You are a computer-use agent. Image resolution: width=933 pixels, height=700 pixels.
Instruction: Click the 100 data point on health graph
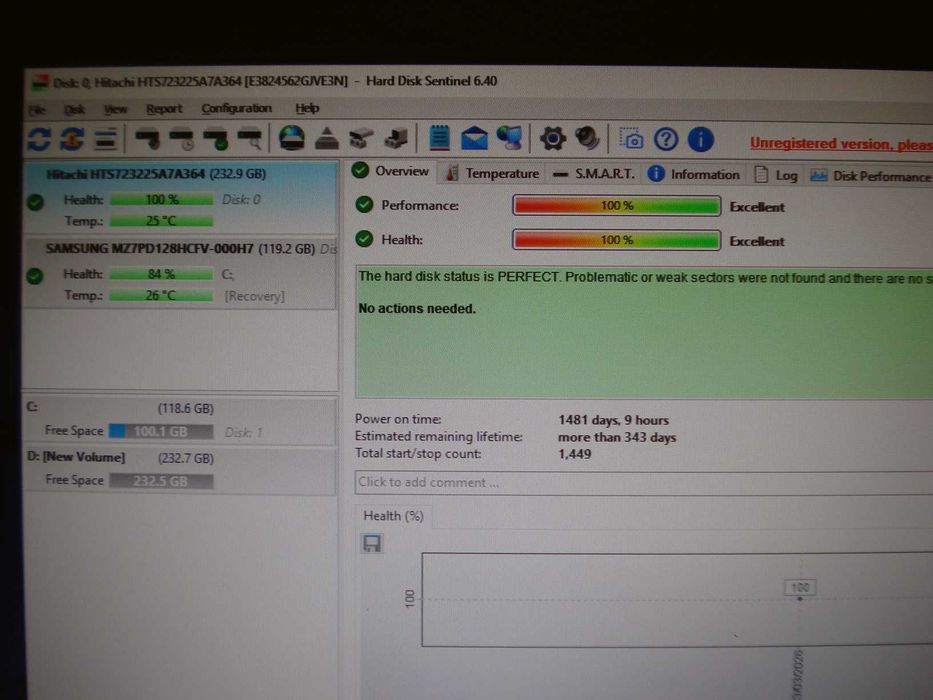[800, 599]
